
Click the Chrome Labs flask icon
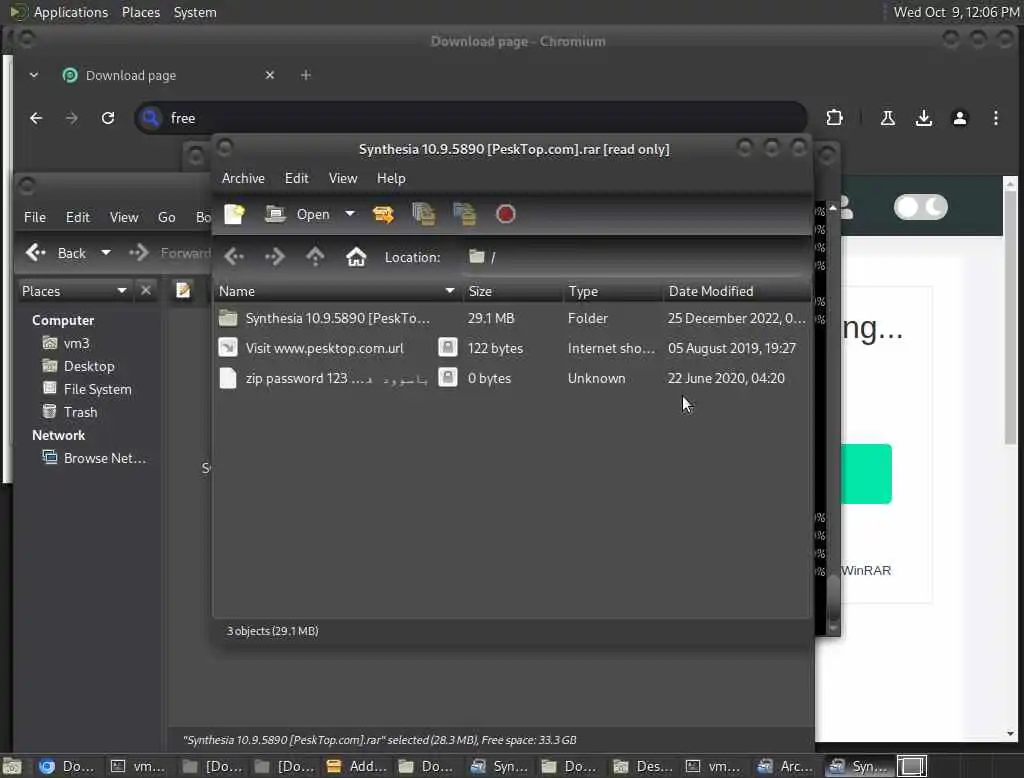pyautogui.click(x=888, y=118)
